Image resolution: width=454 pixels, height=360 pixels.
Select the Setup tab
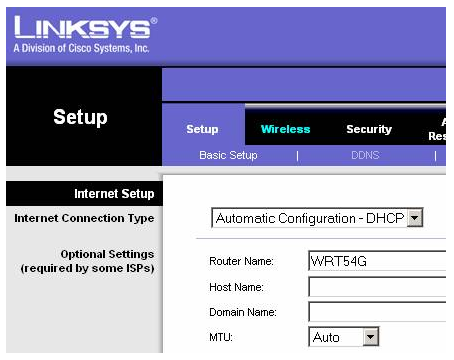point(202,129)
